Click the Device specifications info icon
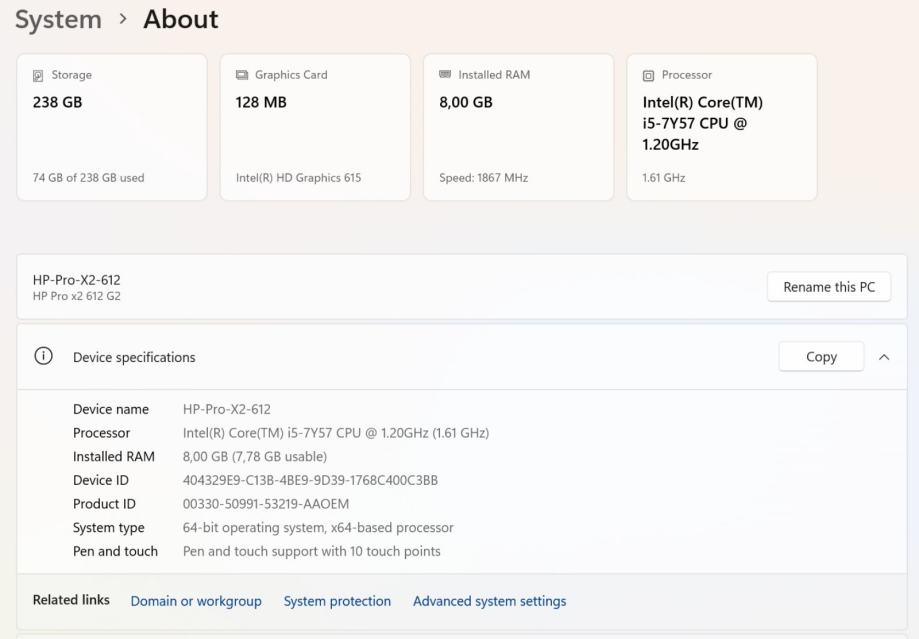 (43, 357)
